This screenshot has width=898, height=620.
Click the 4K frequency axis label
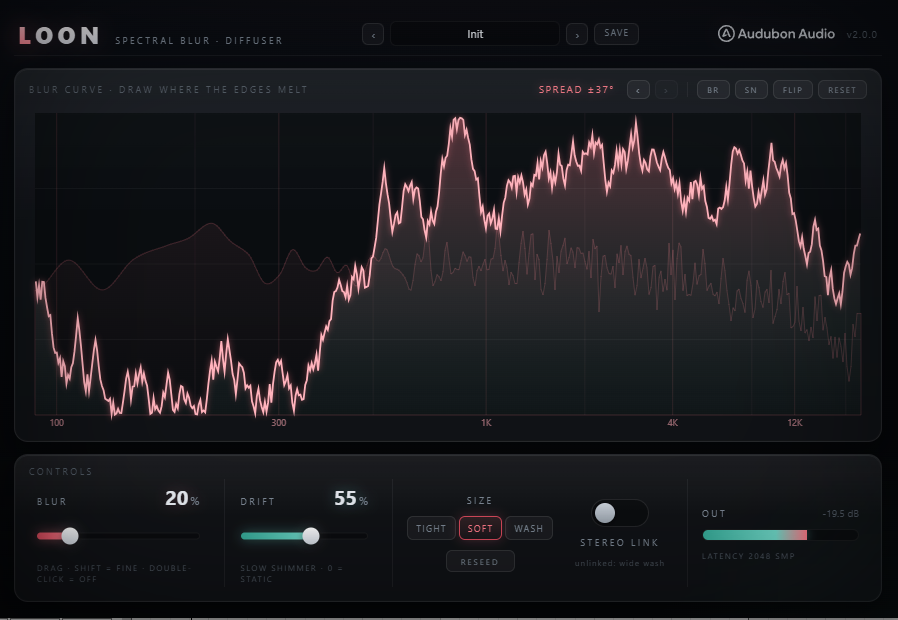[672, 423]
